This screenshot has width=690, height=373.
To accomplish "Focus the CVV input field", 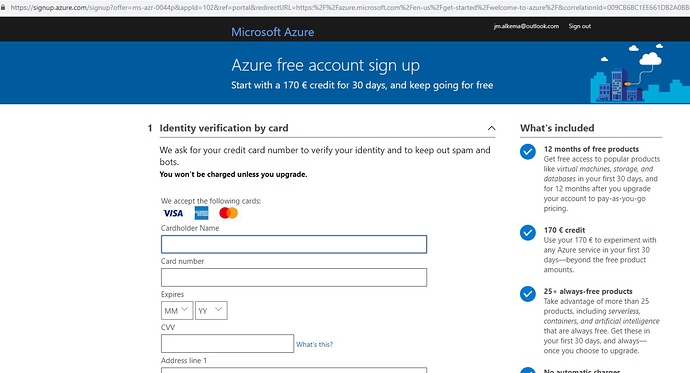I will (228, 344).
